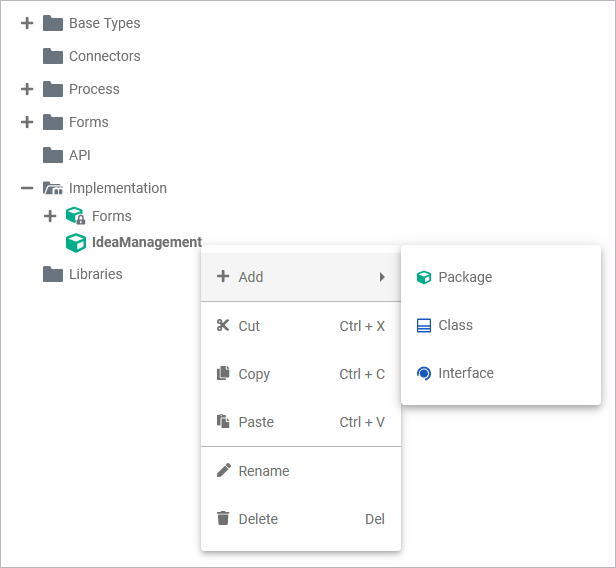
Task: Expand the Process folder node
Action: coord(27,89)
